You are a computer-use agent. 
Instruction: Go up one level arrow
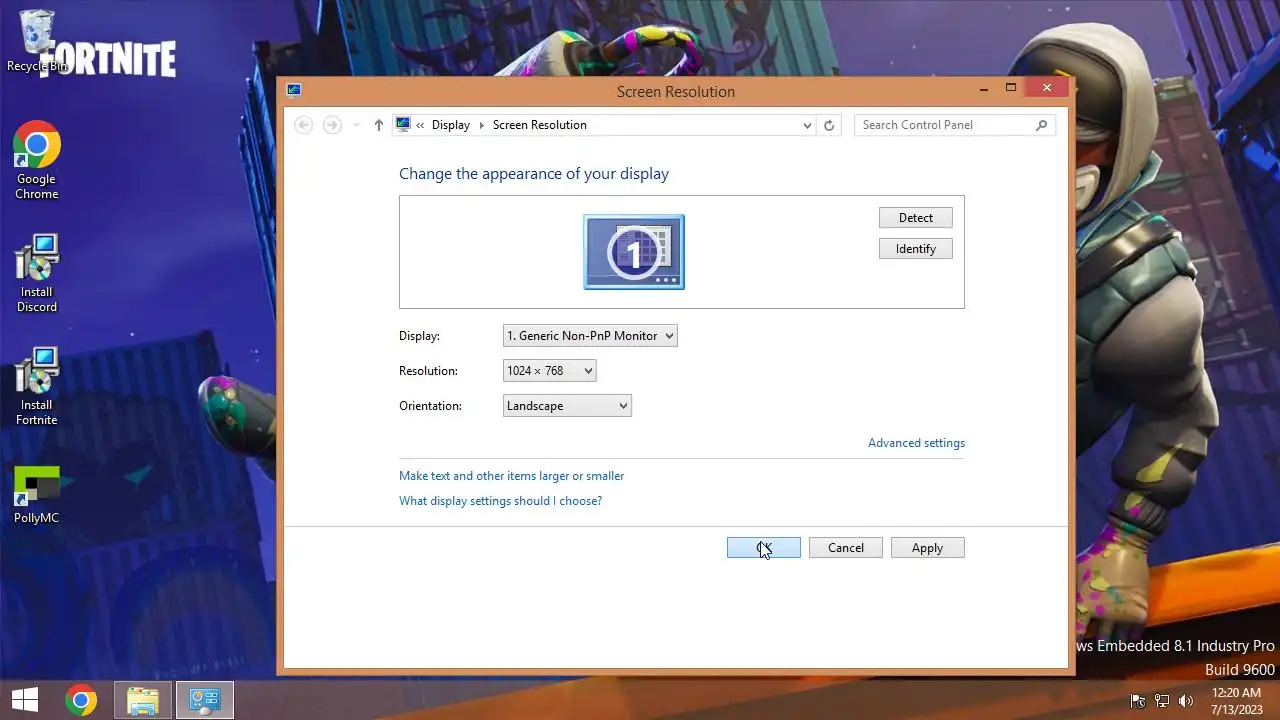click(x=378, y=125)
